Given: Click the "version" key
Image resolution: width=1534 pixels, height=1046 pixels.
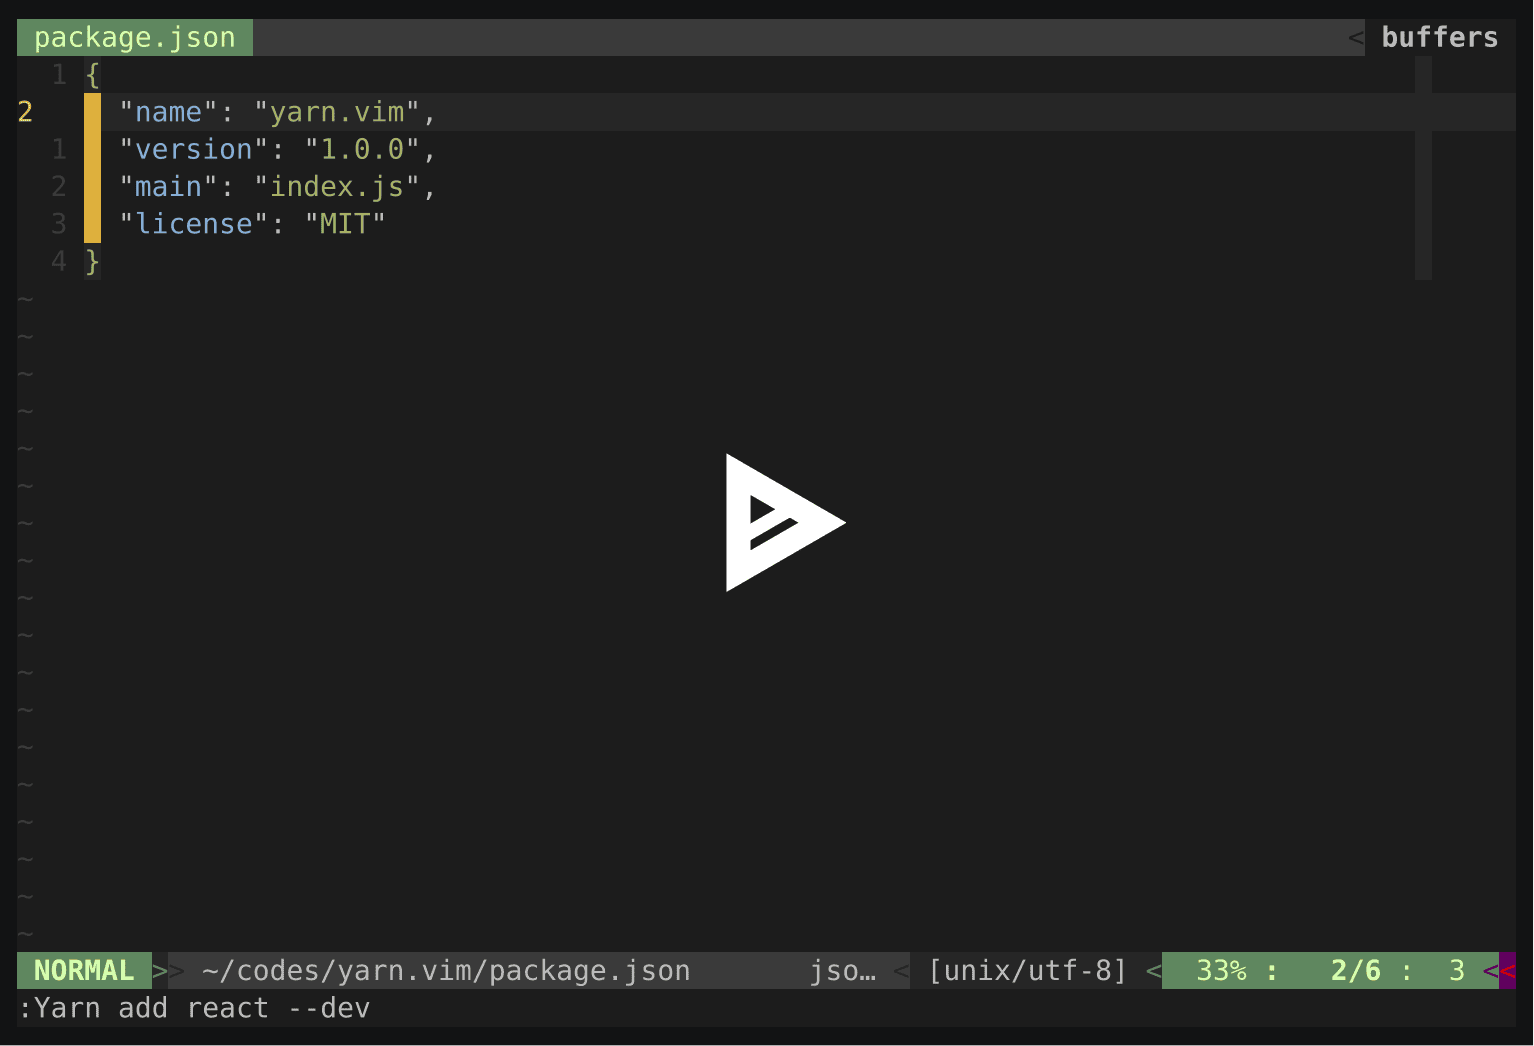Looking at the screenshot, I should coord(194,149).
